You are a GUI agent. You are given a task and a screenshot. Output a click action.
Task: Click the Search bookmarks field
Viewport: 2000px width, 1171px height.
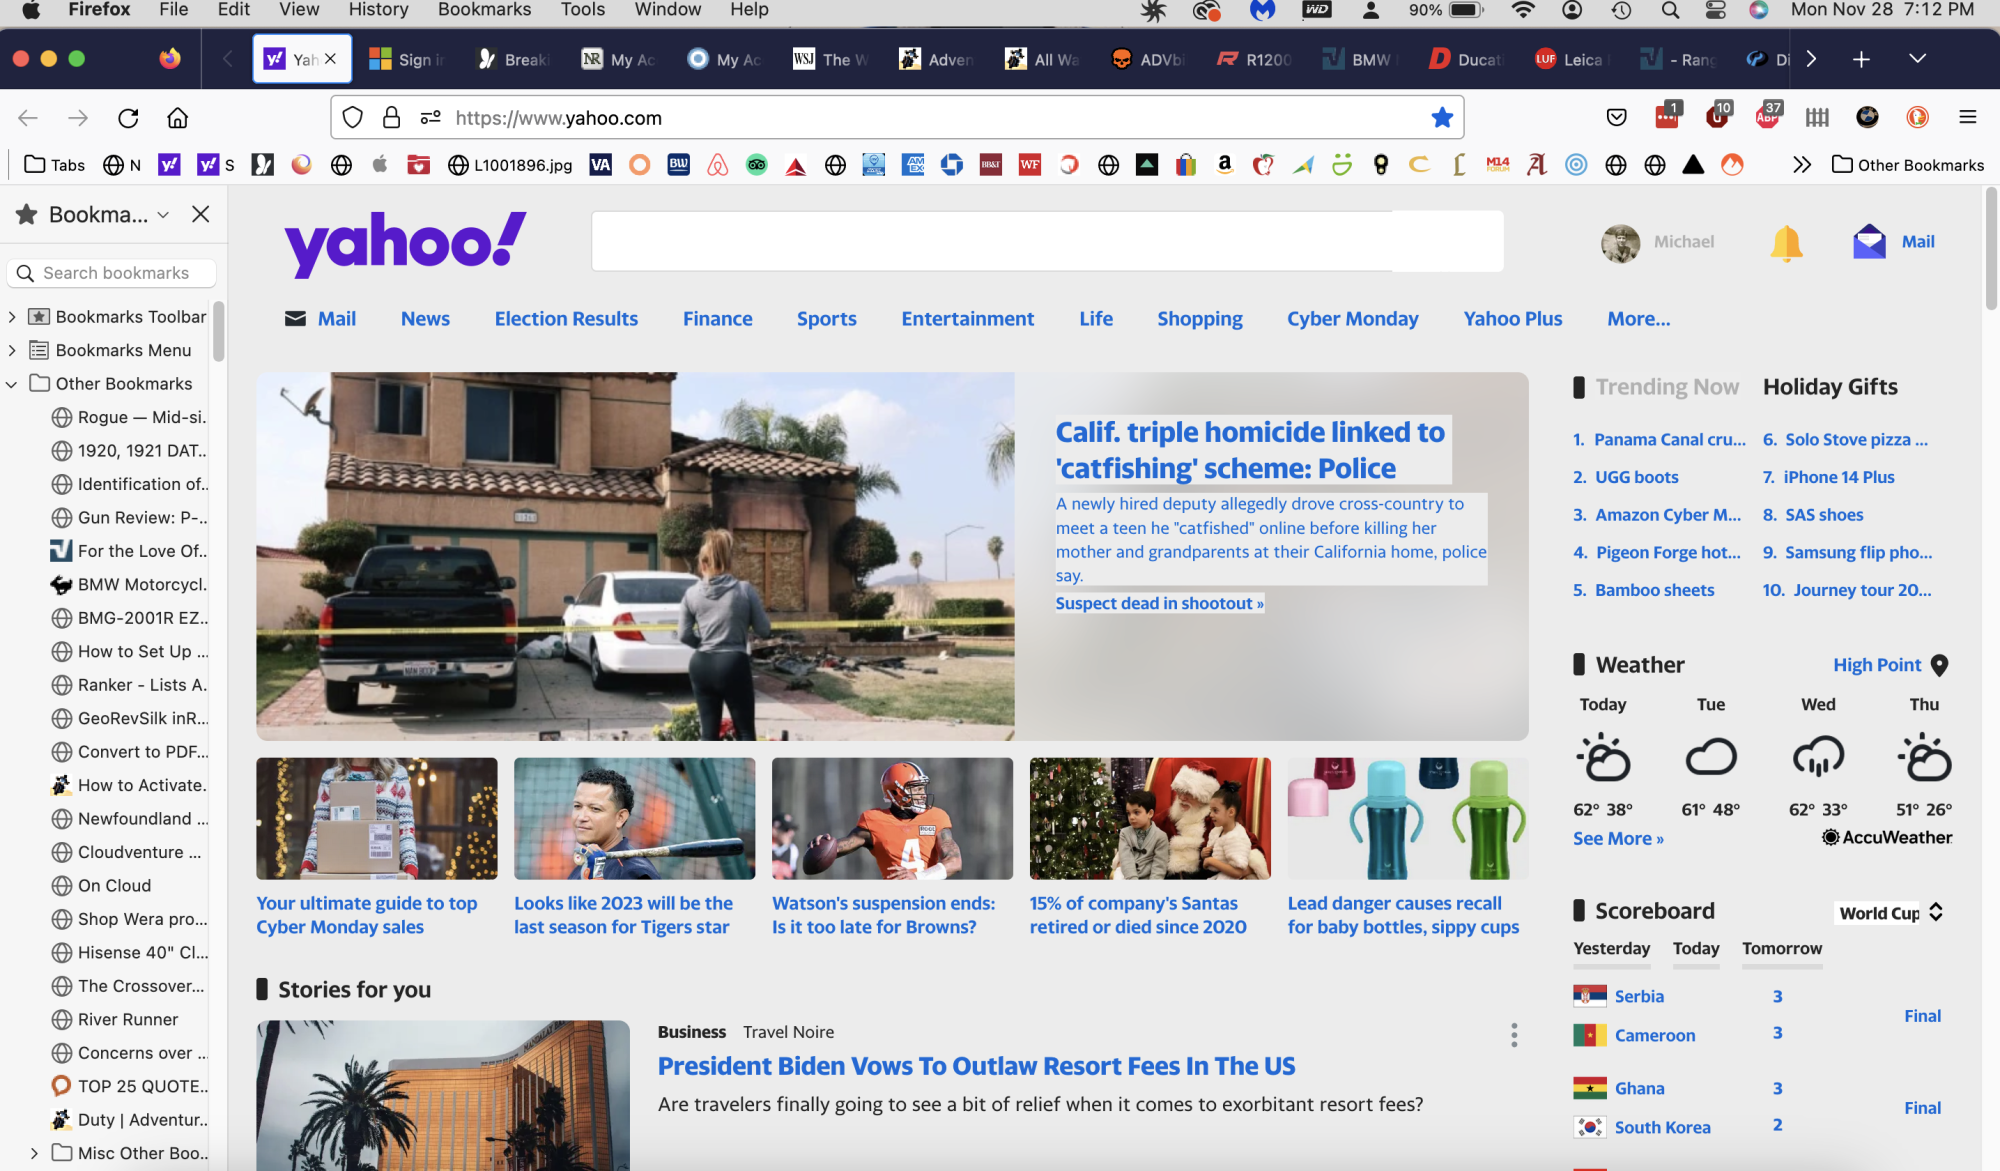point(112,273)
